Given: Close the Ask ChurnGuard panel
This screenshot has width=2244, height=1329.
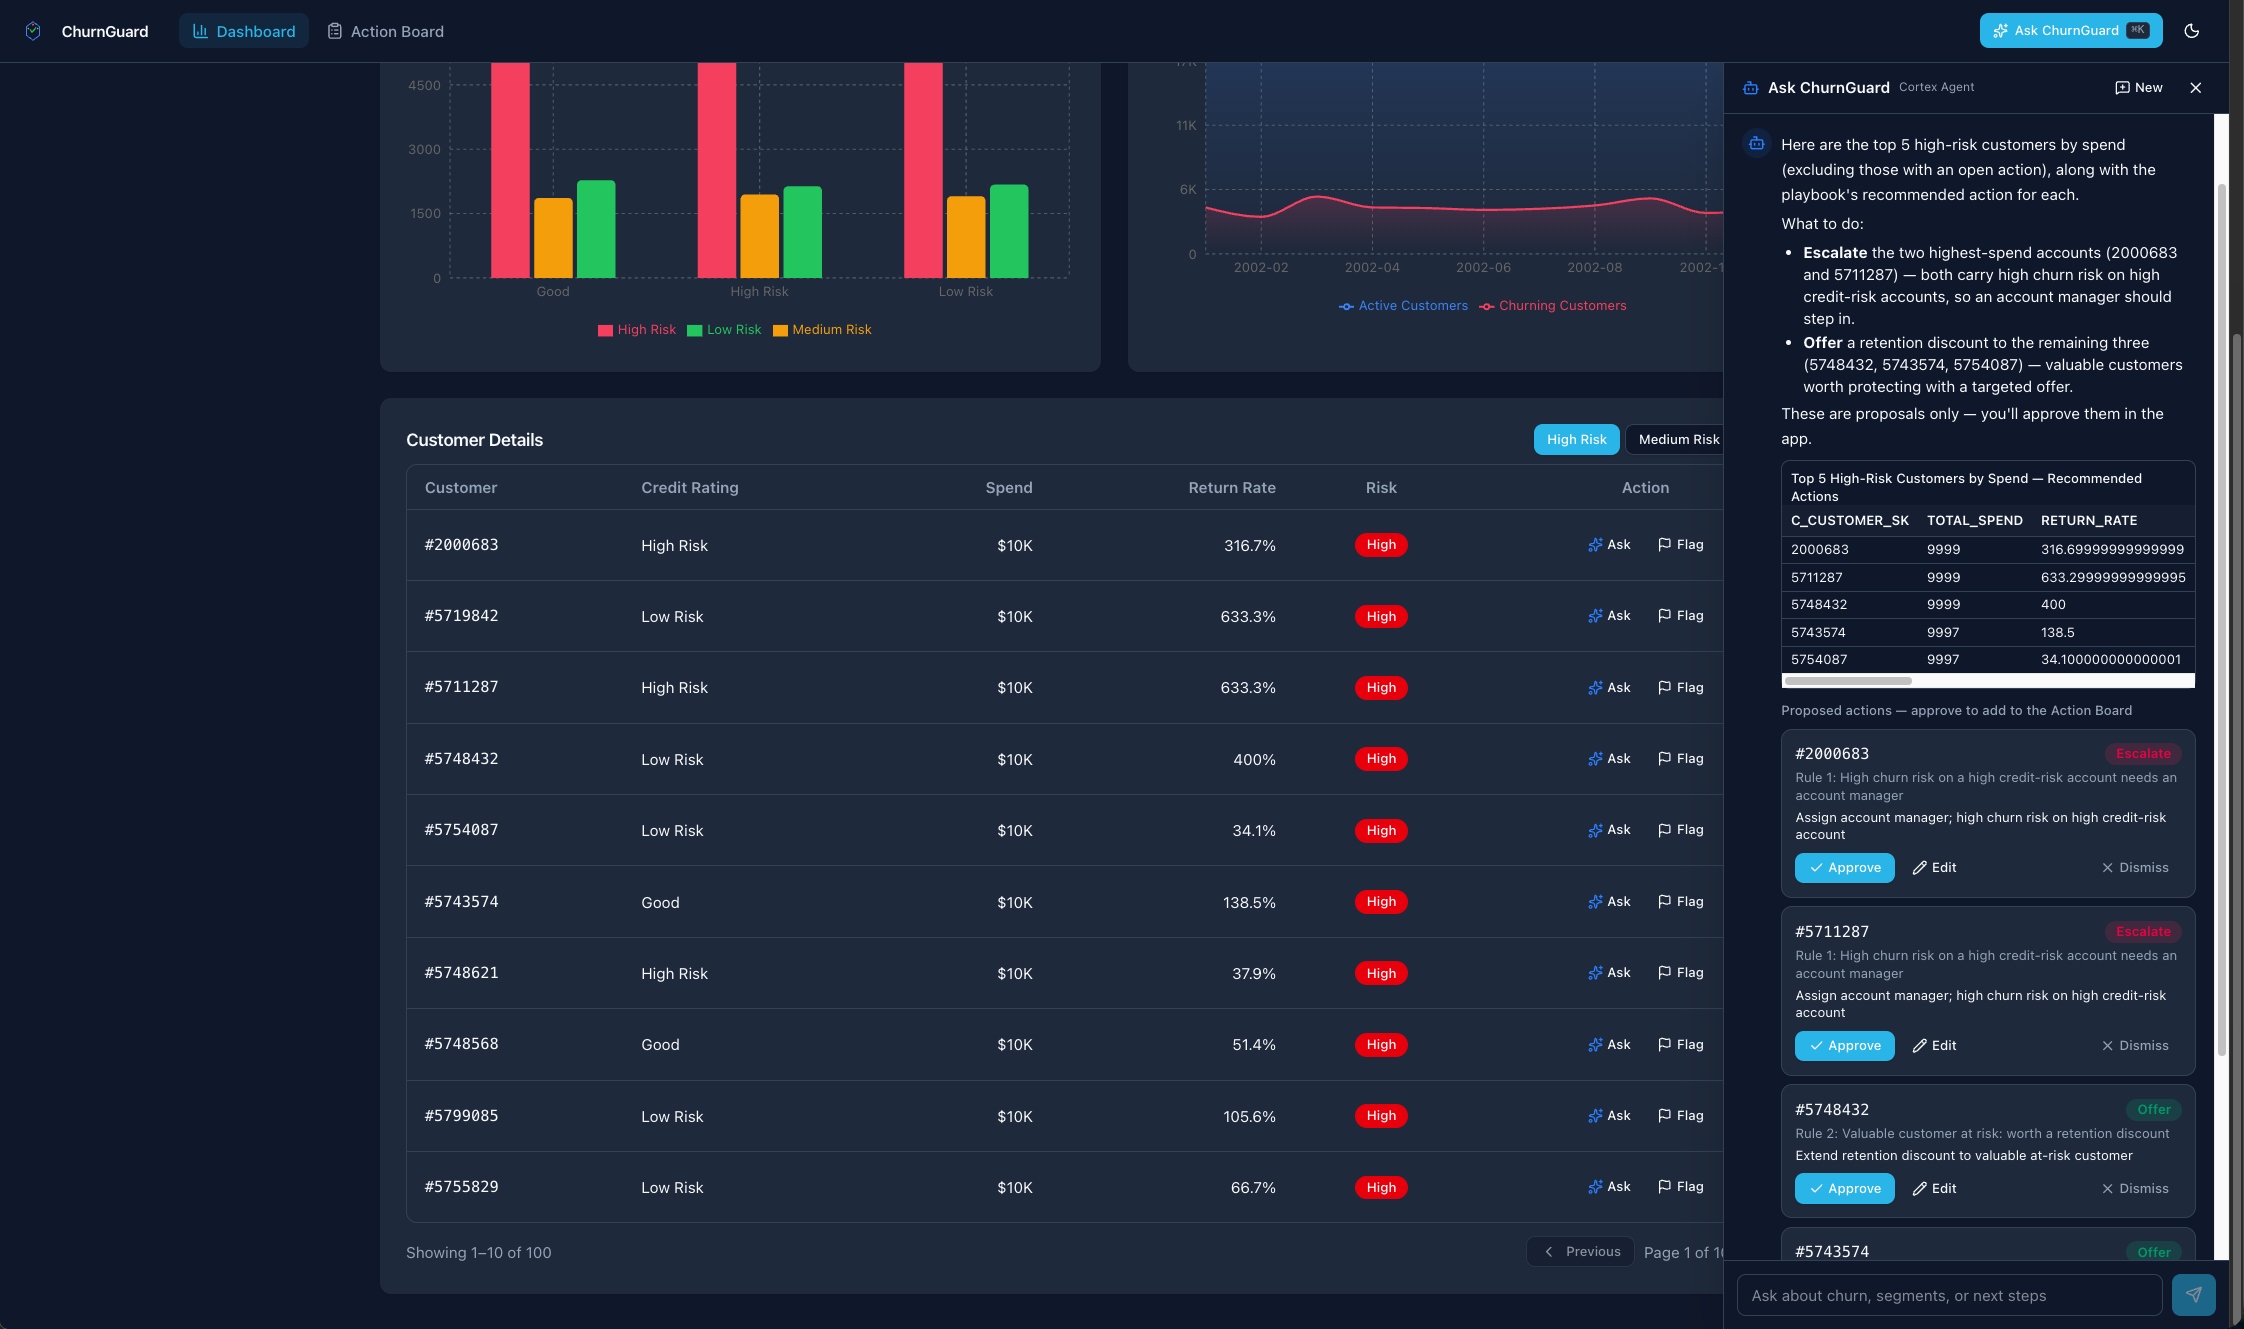Looking at the screenshot, I should (x=2196, y=88).
